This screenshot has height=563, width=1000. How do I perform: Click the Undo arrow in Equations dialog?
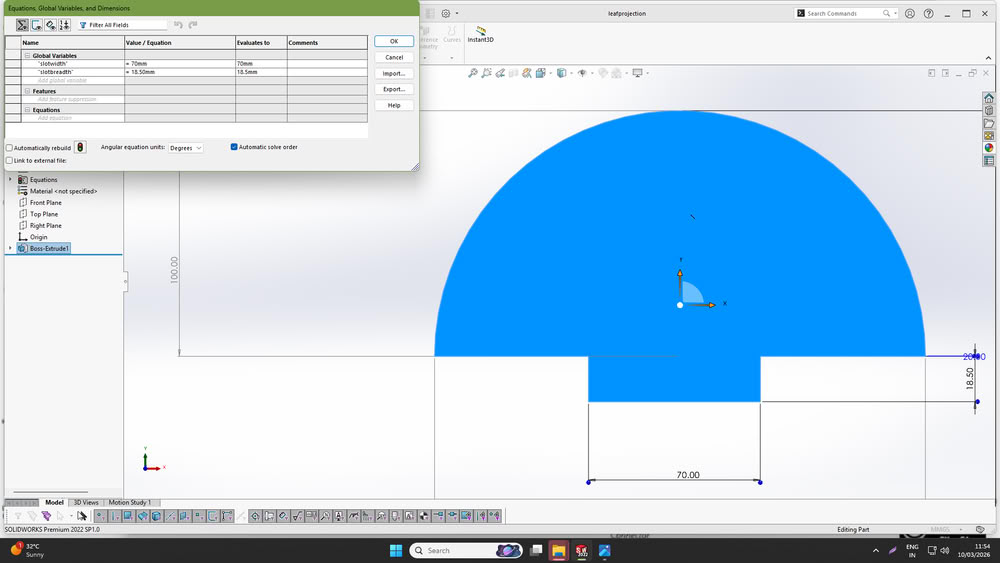(179, 25)
